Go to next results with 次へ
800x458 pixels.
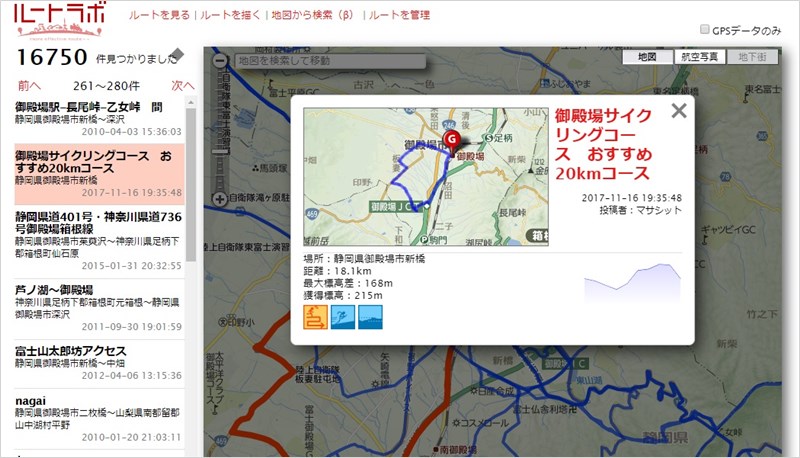(x=183, y=85)
